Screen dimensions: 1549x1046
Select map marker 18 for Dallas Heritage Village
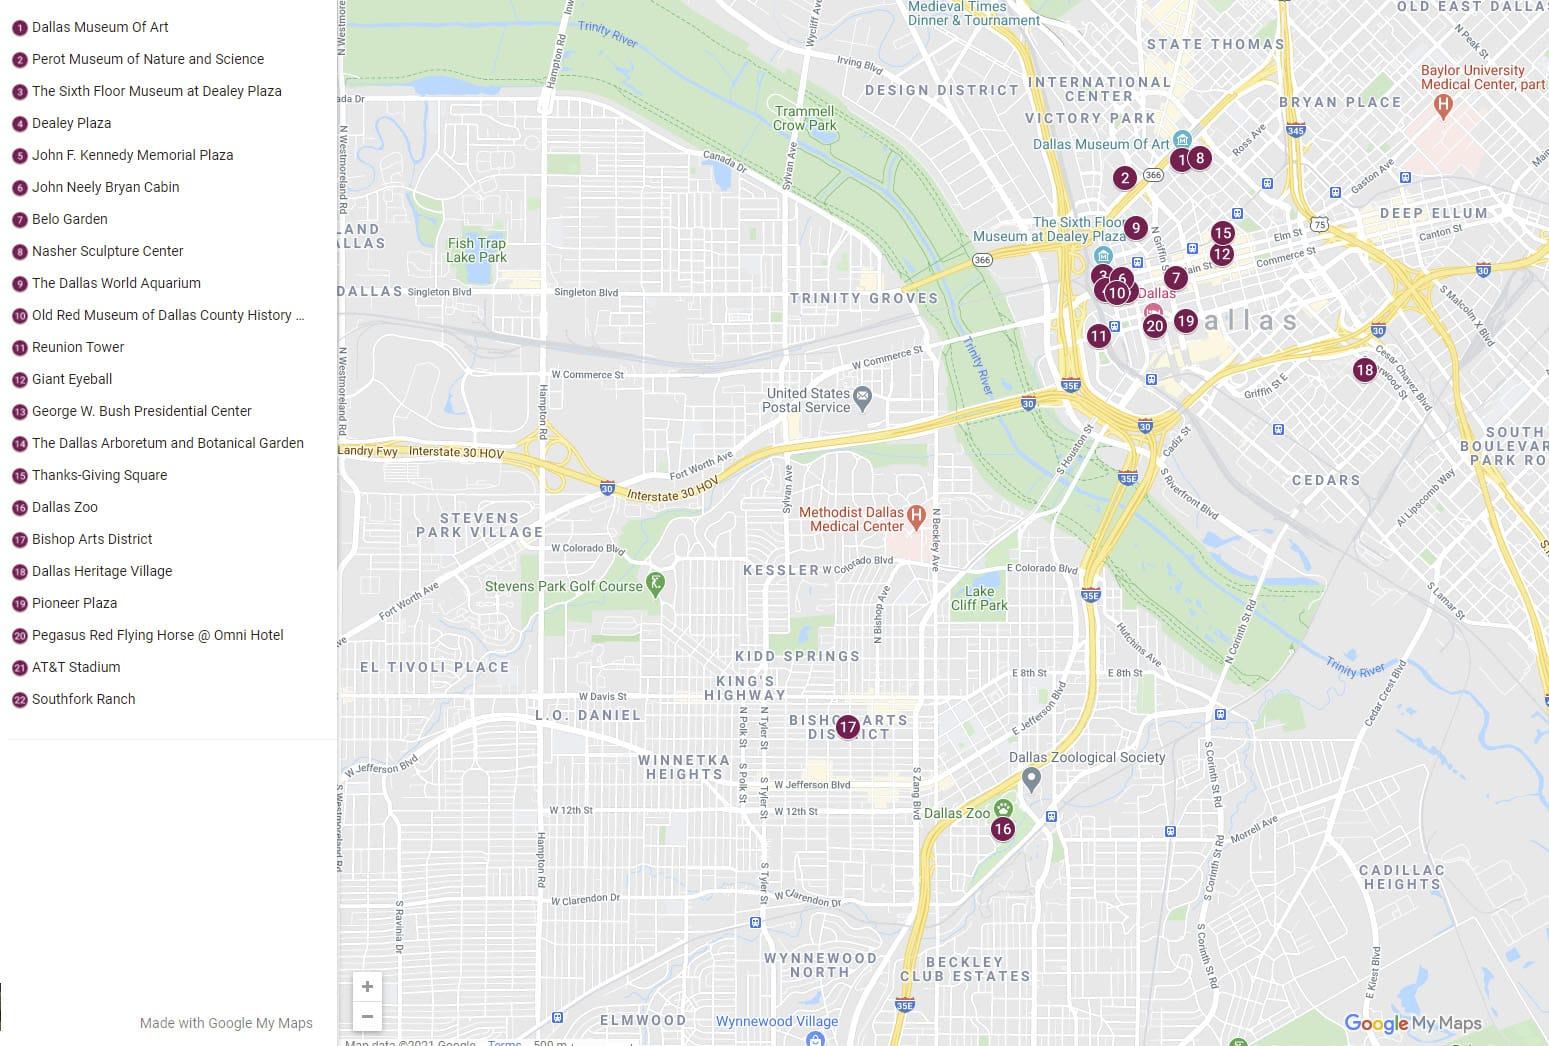tap(1364, 370)
